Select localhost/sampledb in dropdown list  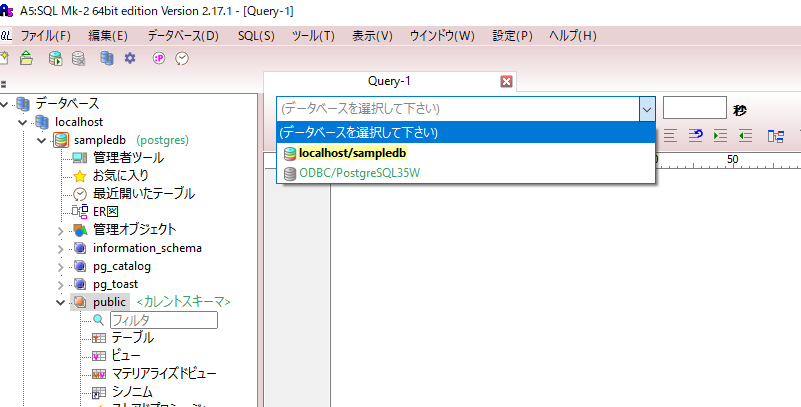tap(466, 153)
